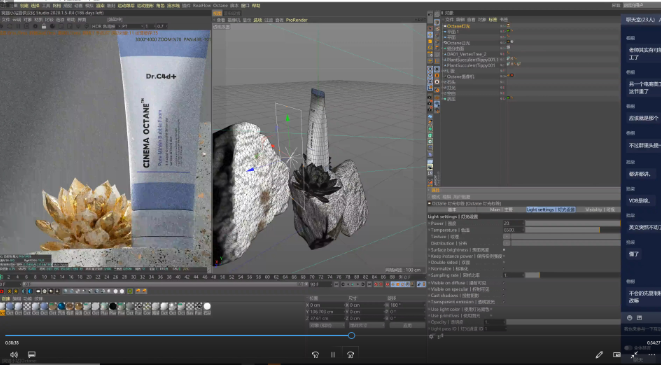Screen dimensions: 661x365
Task: Click the skip-forward icon in video player
Action: pos(350,354)
